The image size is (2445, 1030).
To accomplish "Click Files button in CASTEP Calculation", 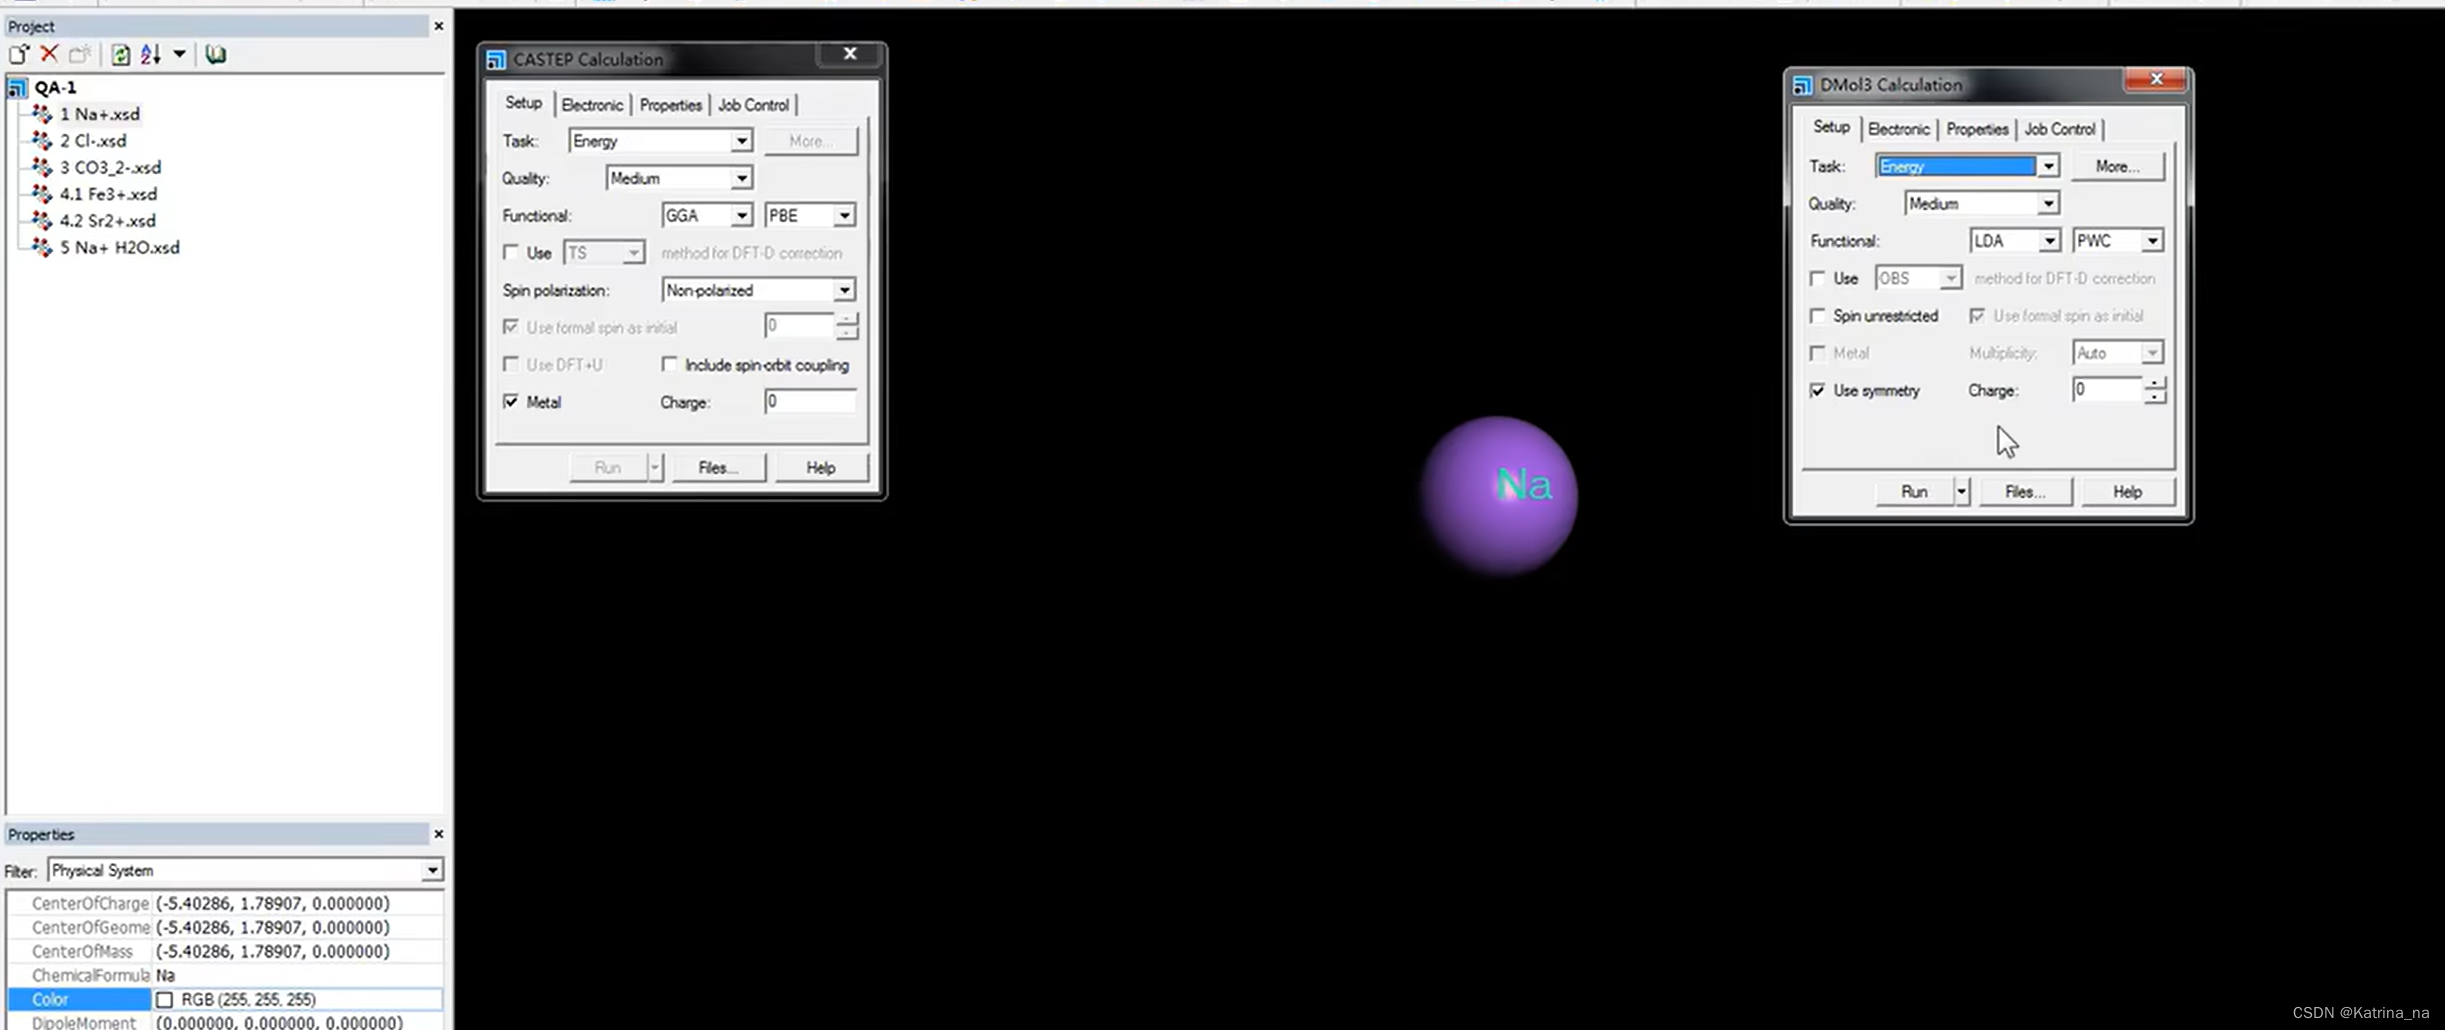I will point(718,468).
